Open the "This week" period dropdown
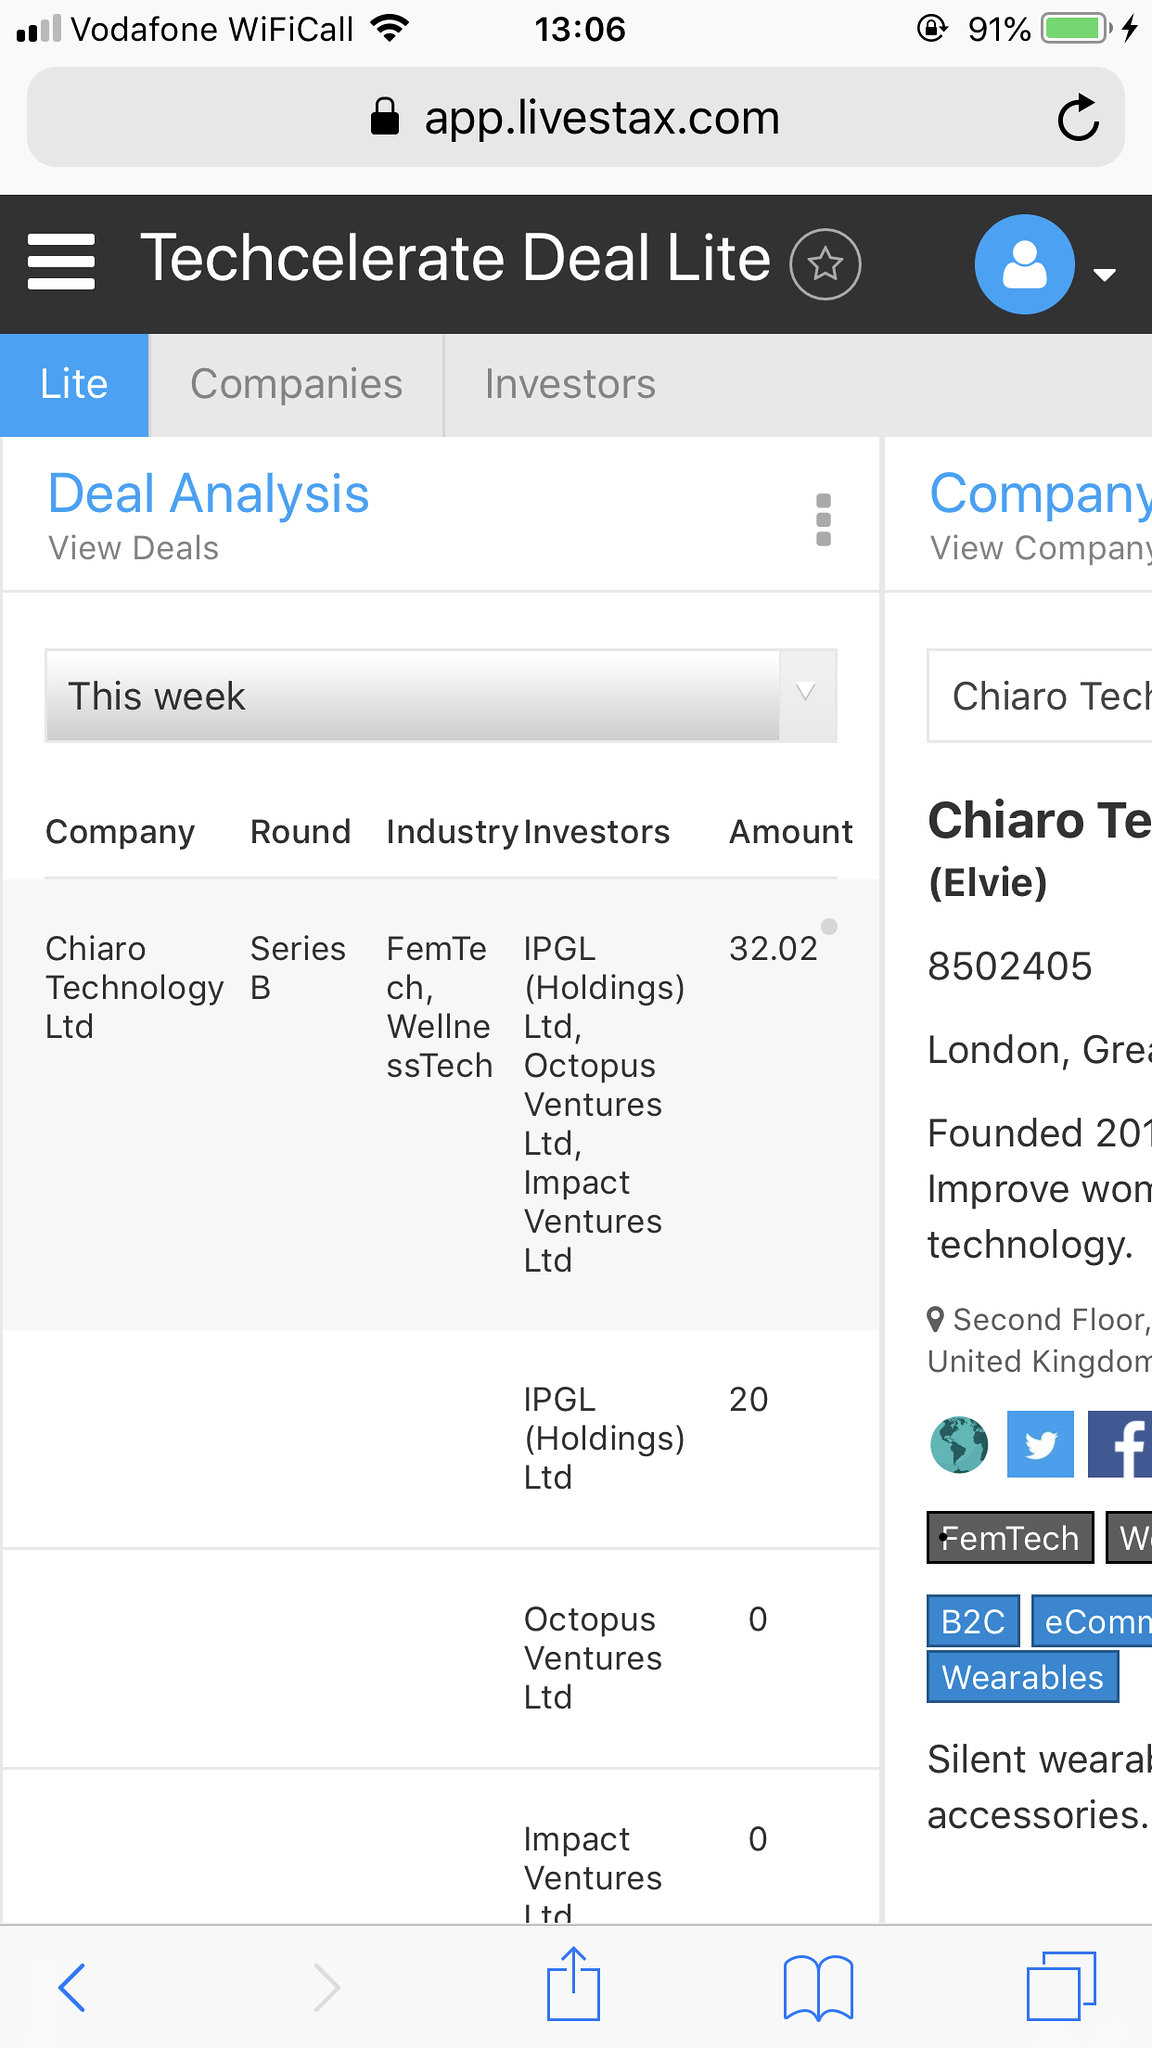 (440, 696)
